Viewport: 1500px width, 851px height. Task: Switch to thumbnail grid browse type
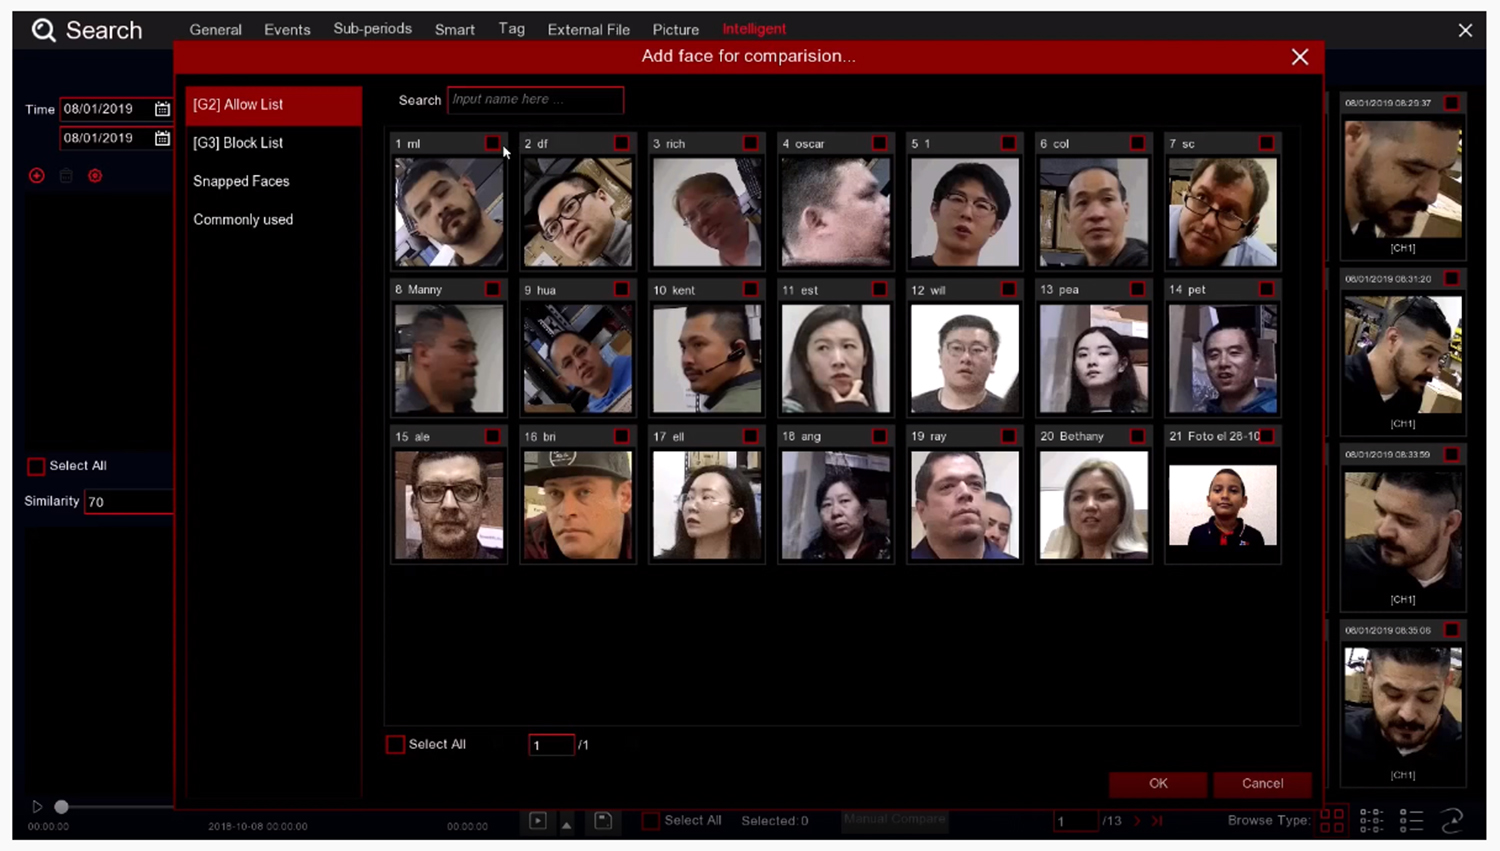(x=1332, y=821)
